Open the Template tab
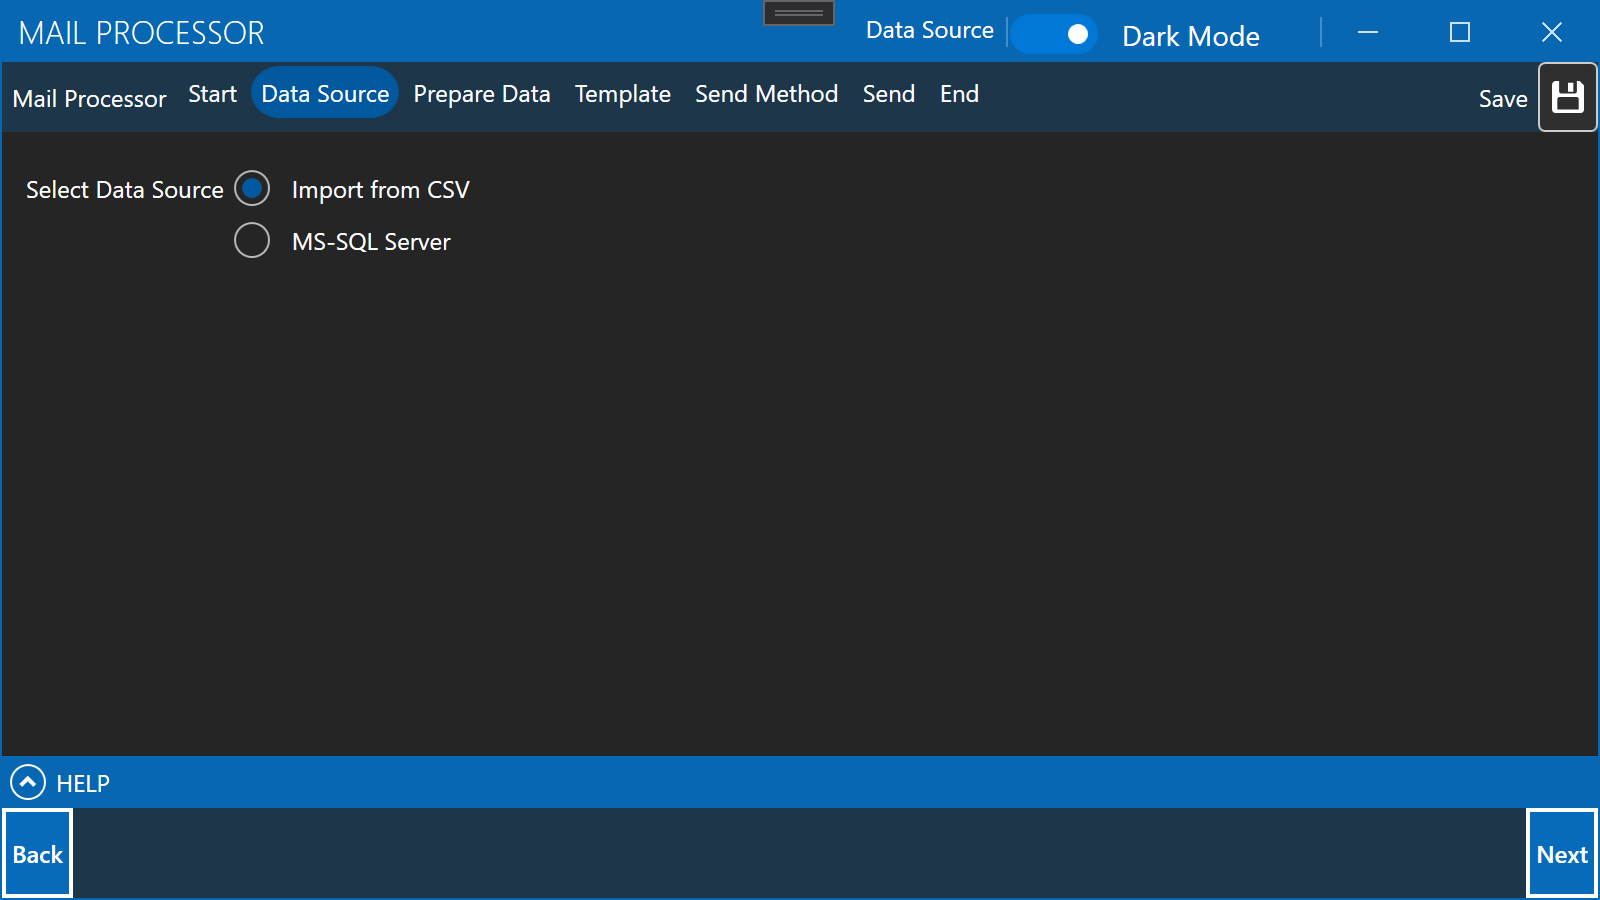The image size is (1600, 900). [623, 93]
